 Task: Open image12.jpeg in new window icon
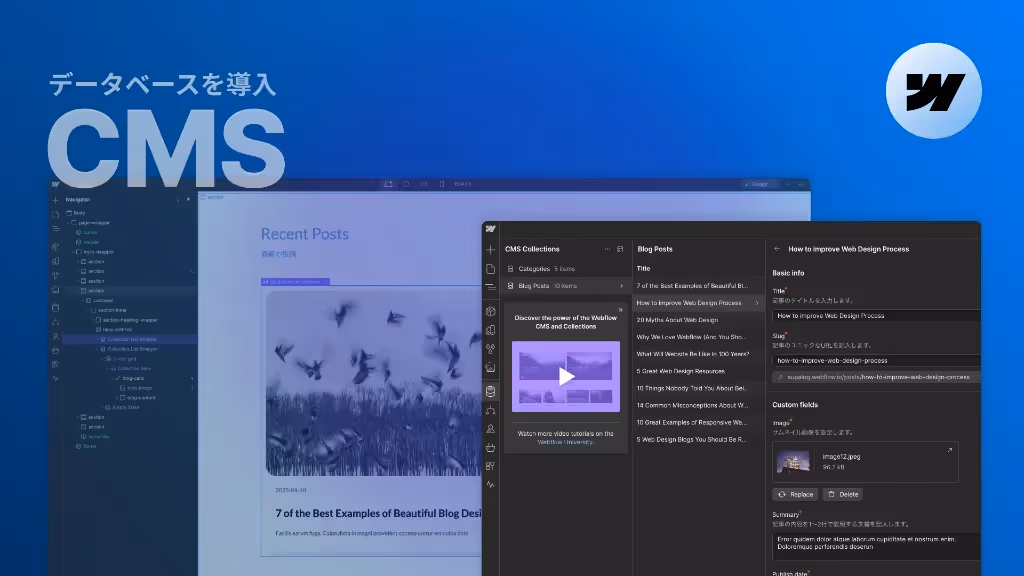tap(950, 450)
